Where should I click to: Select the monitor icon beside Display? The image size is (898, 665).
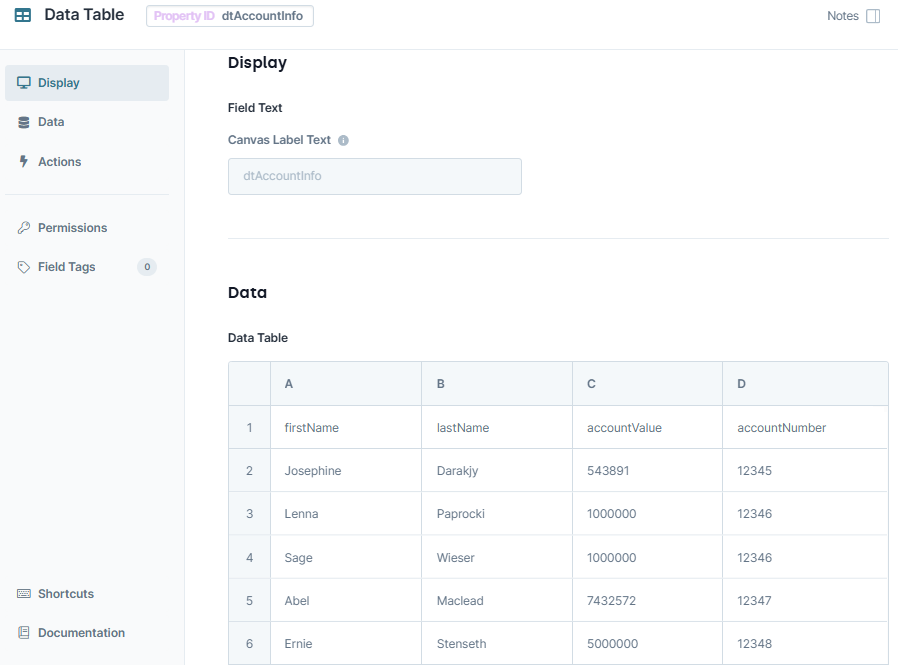(x=23, y=82)
